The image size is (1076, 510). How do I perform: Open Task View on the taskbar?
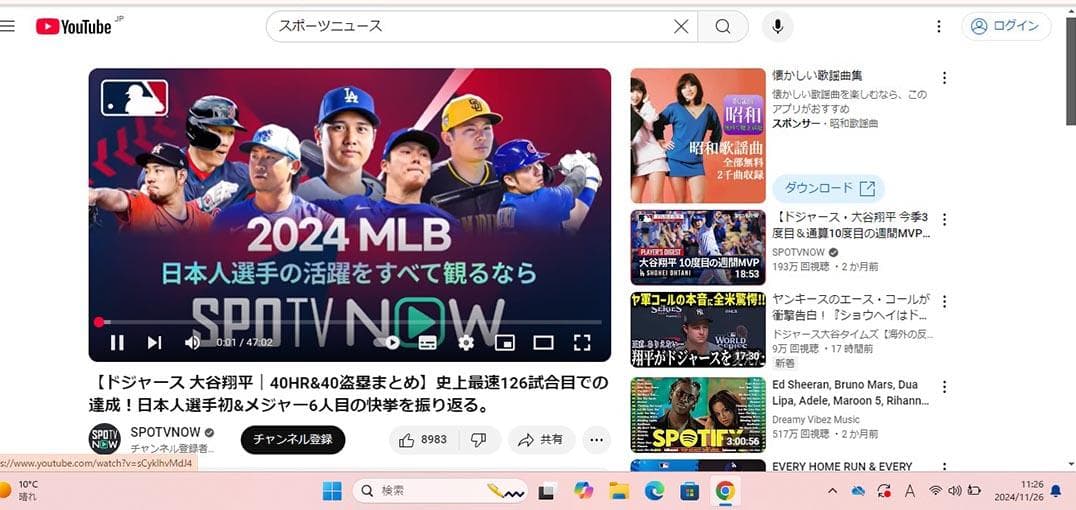(x=546, y=491)
